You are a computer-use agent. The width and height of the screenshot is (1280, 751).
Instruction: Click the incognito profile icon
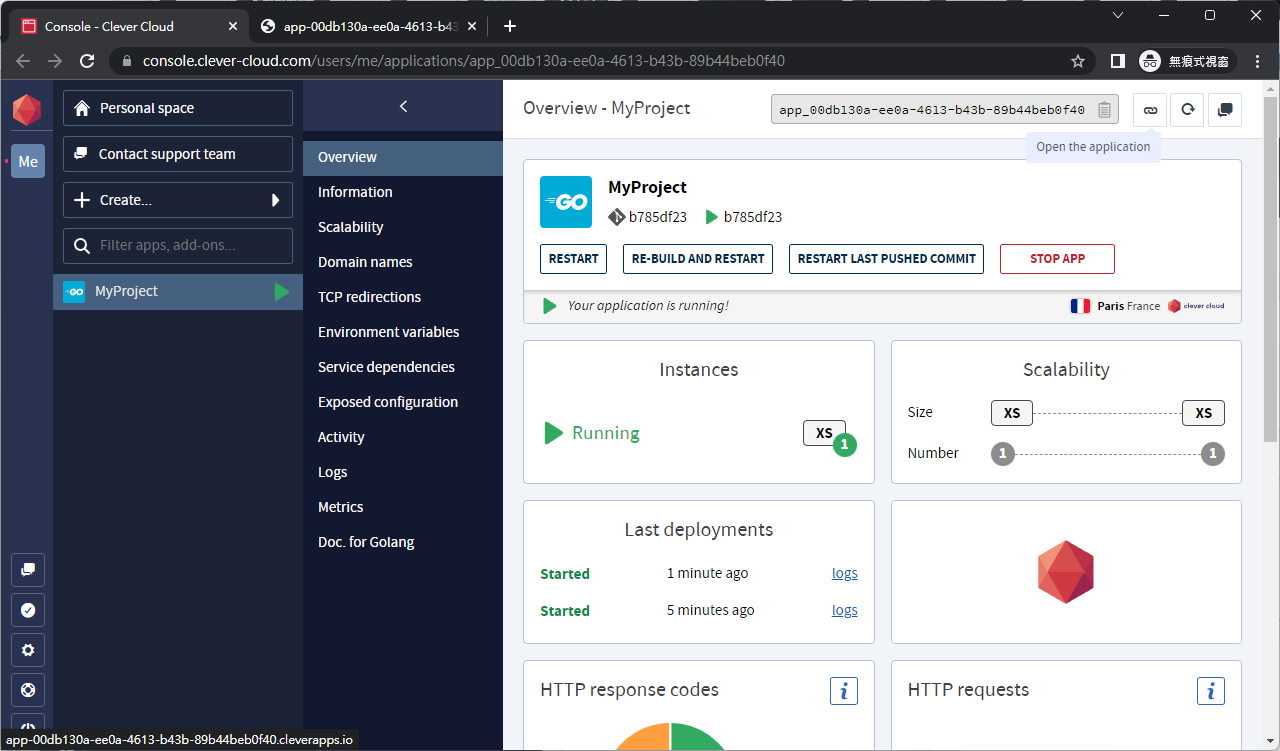click(x=1150, y=61)
